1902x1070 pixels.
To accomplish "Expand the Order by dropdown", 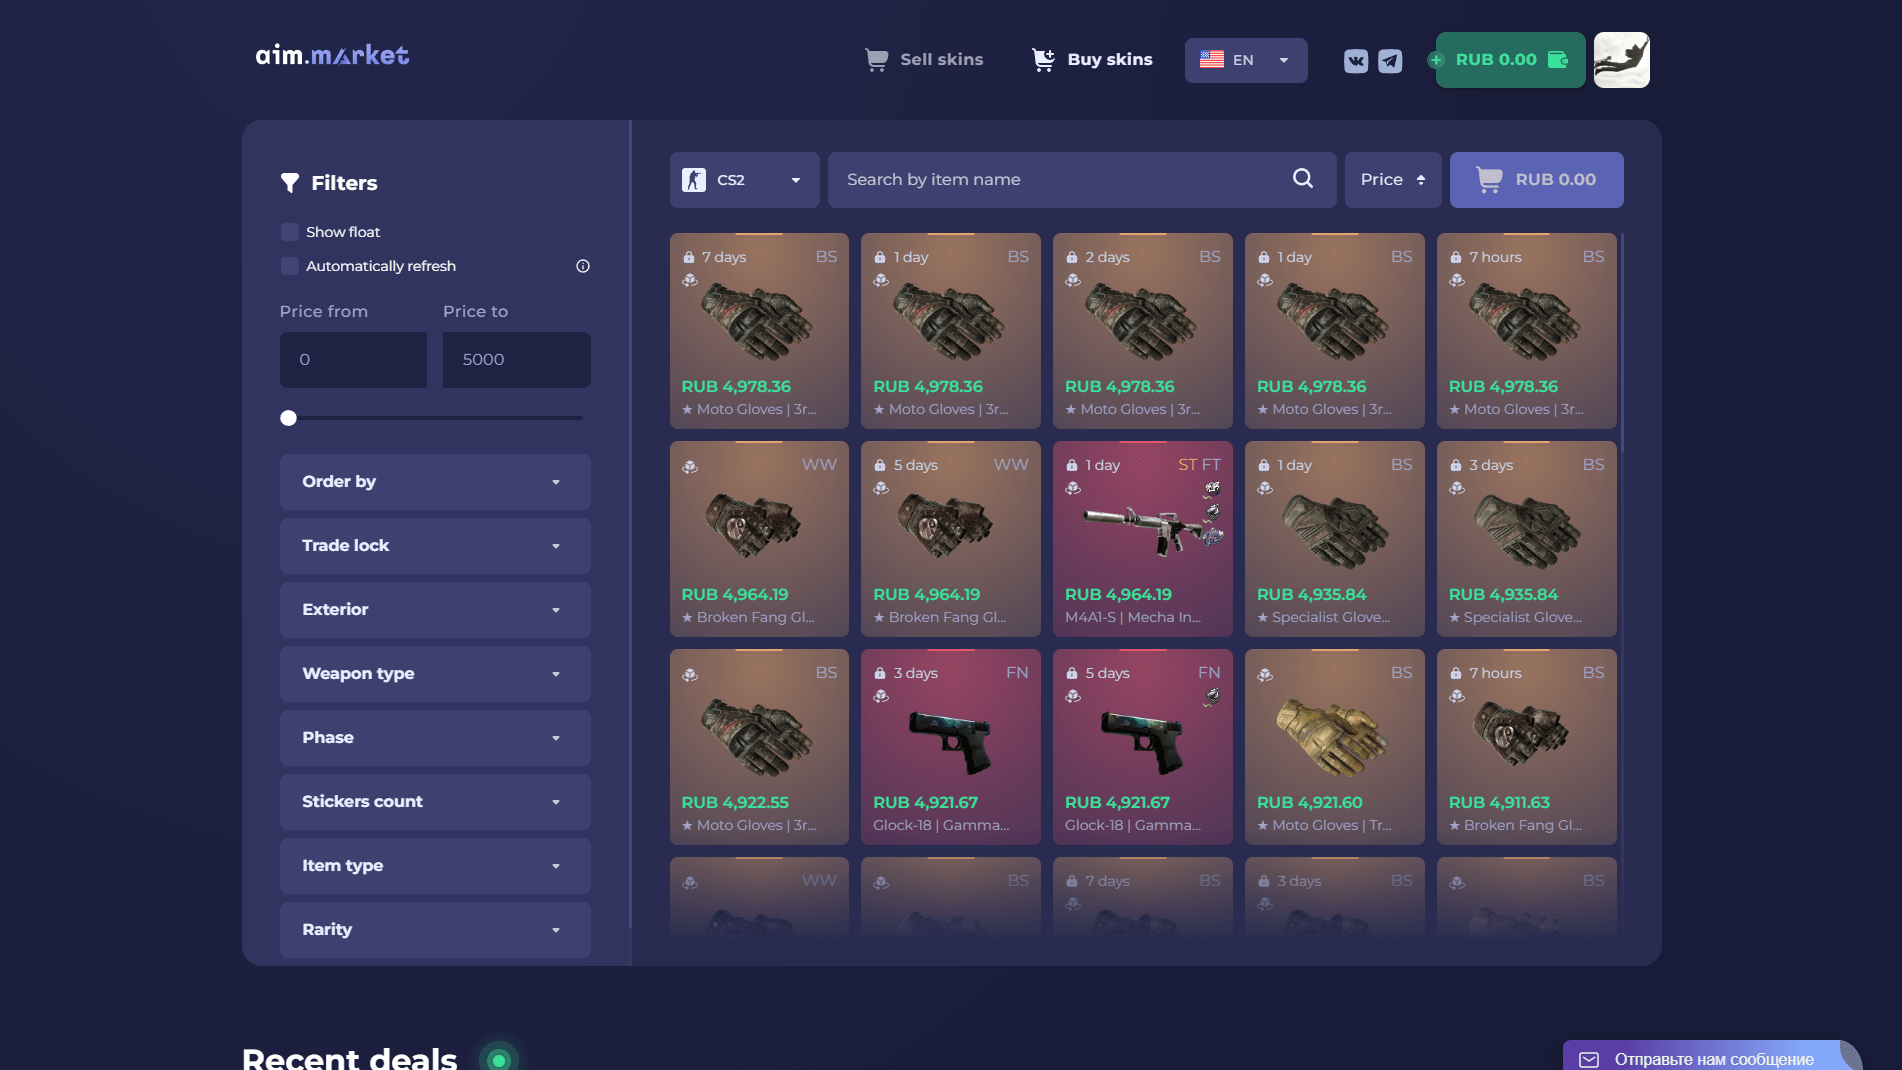I will tap(435, 482).
